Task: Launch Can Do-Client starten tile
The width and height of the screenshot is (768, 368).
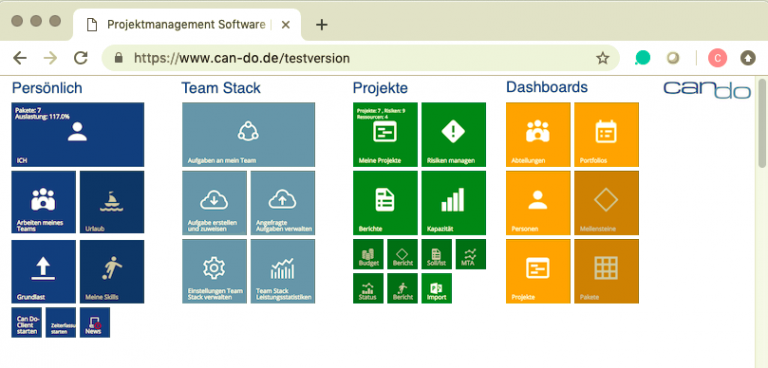Action: point(26,322)
